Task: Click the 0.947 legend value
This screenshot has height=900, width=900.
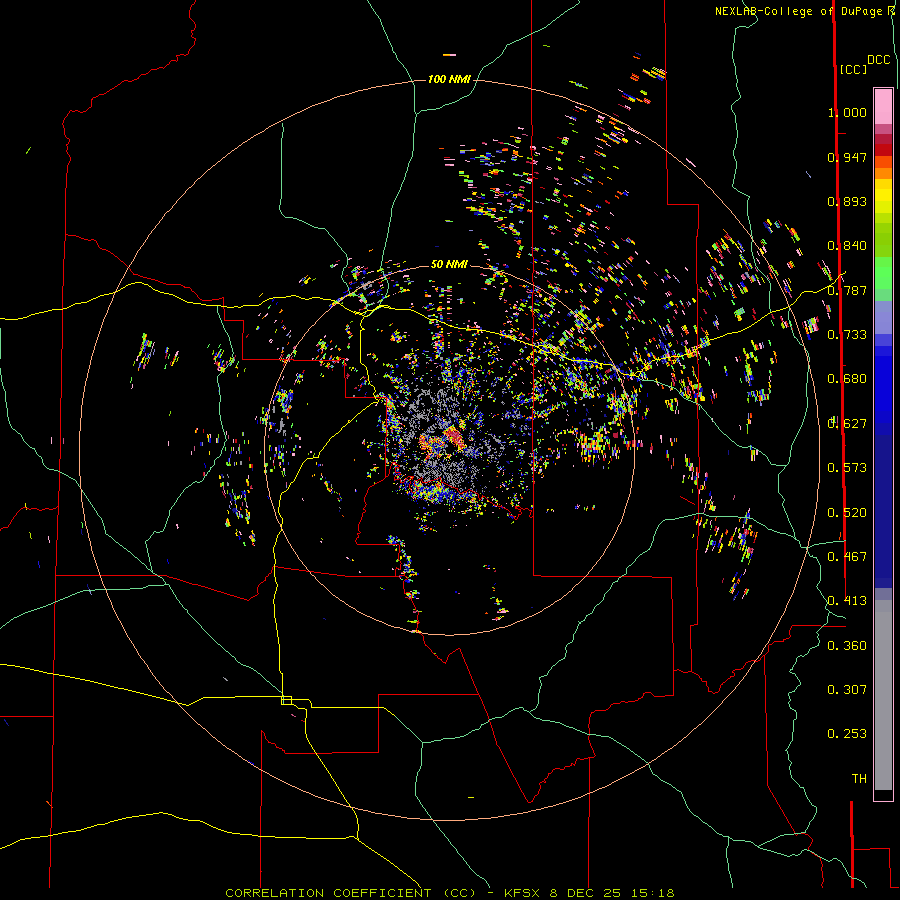Action: tap(847, 157)
